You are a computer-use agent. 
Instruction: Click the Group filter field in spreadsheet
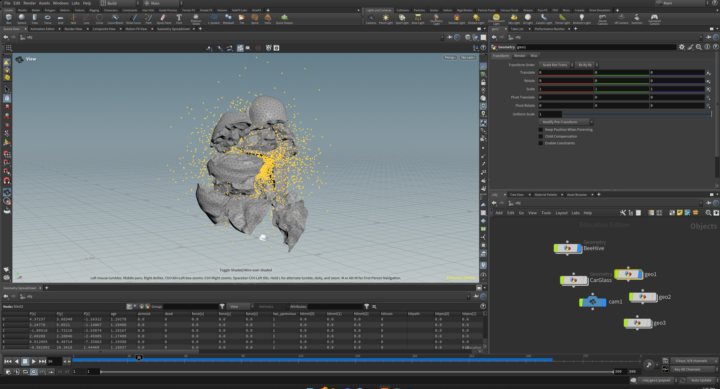[x=191, y=306]
